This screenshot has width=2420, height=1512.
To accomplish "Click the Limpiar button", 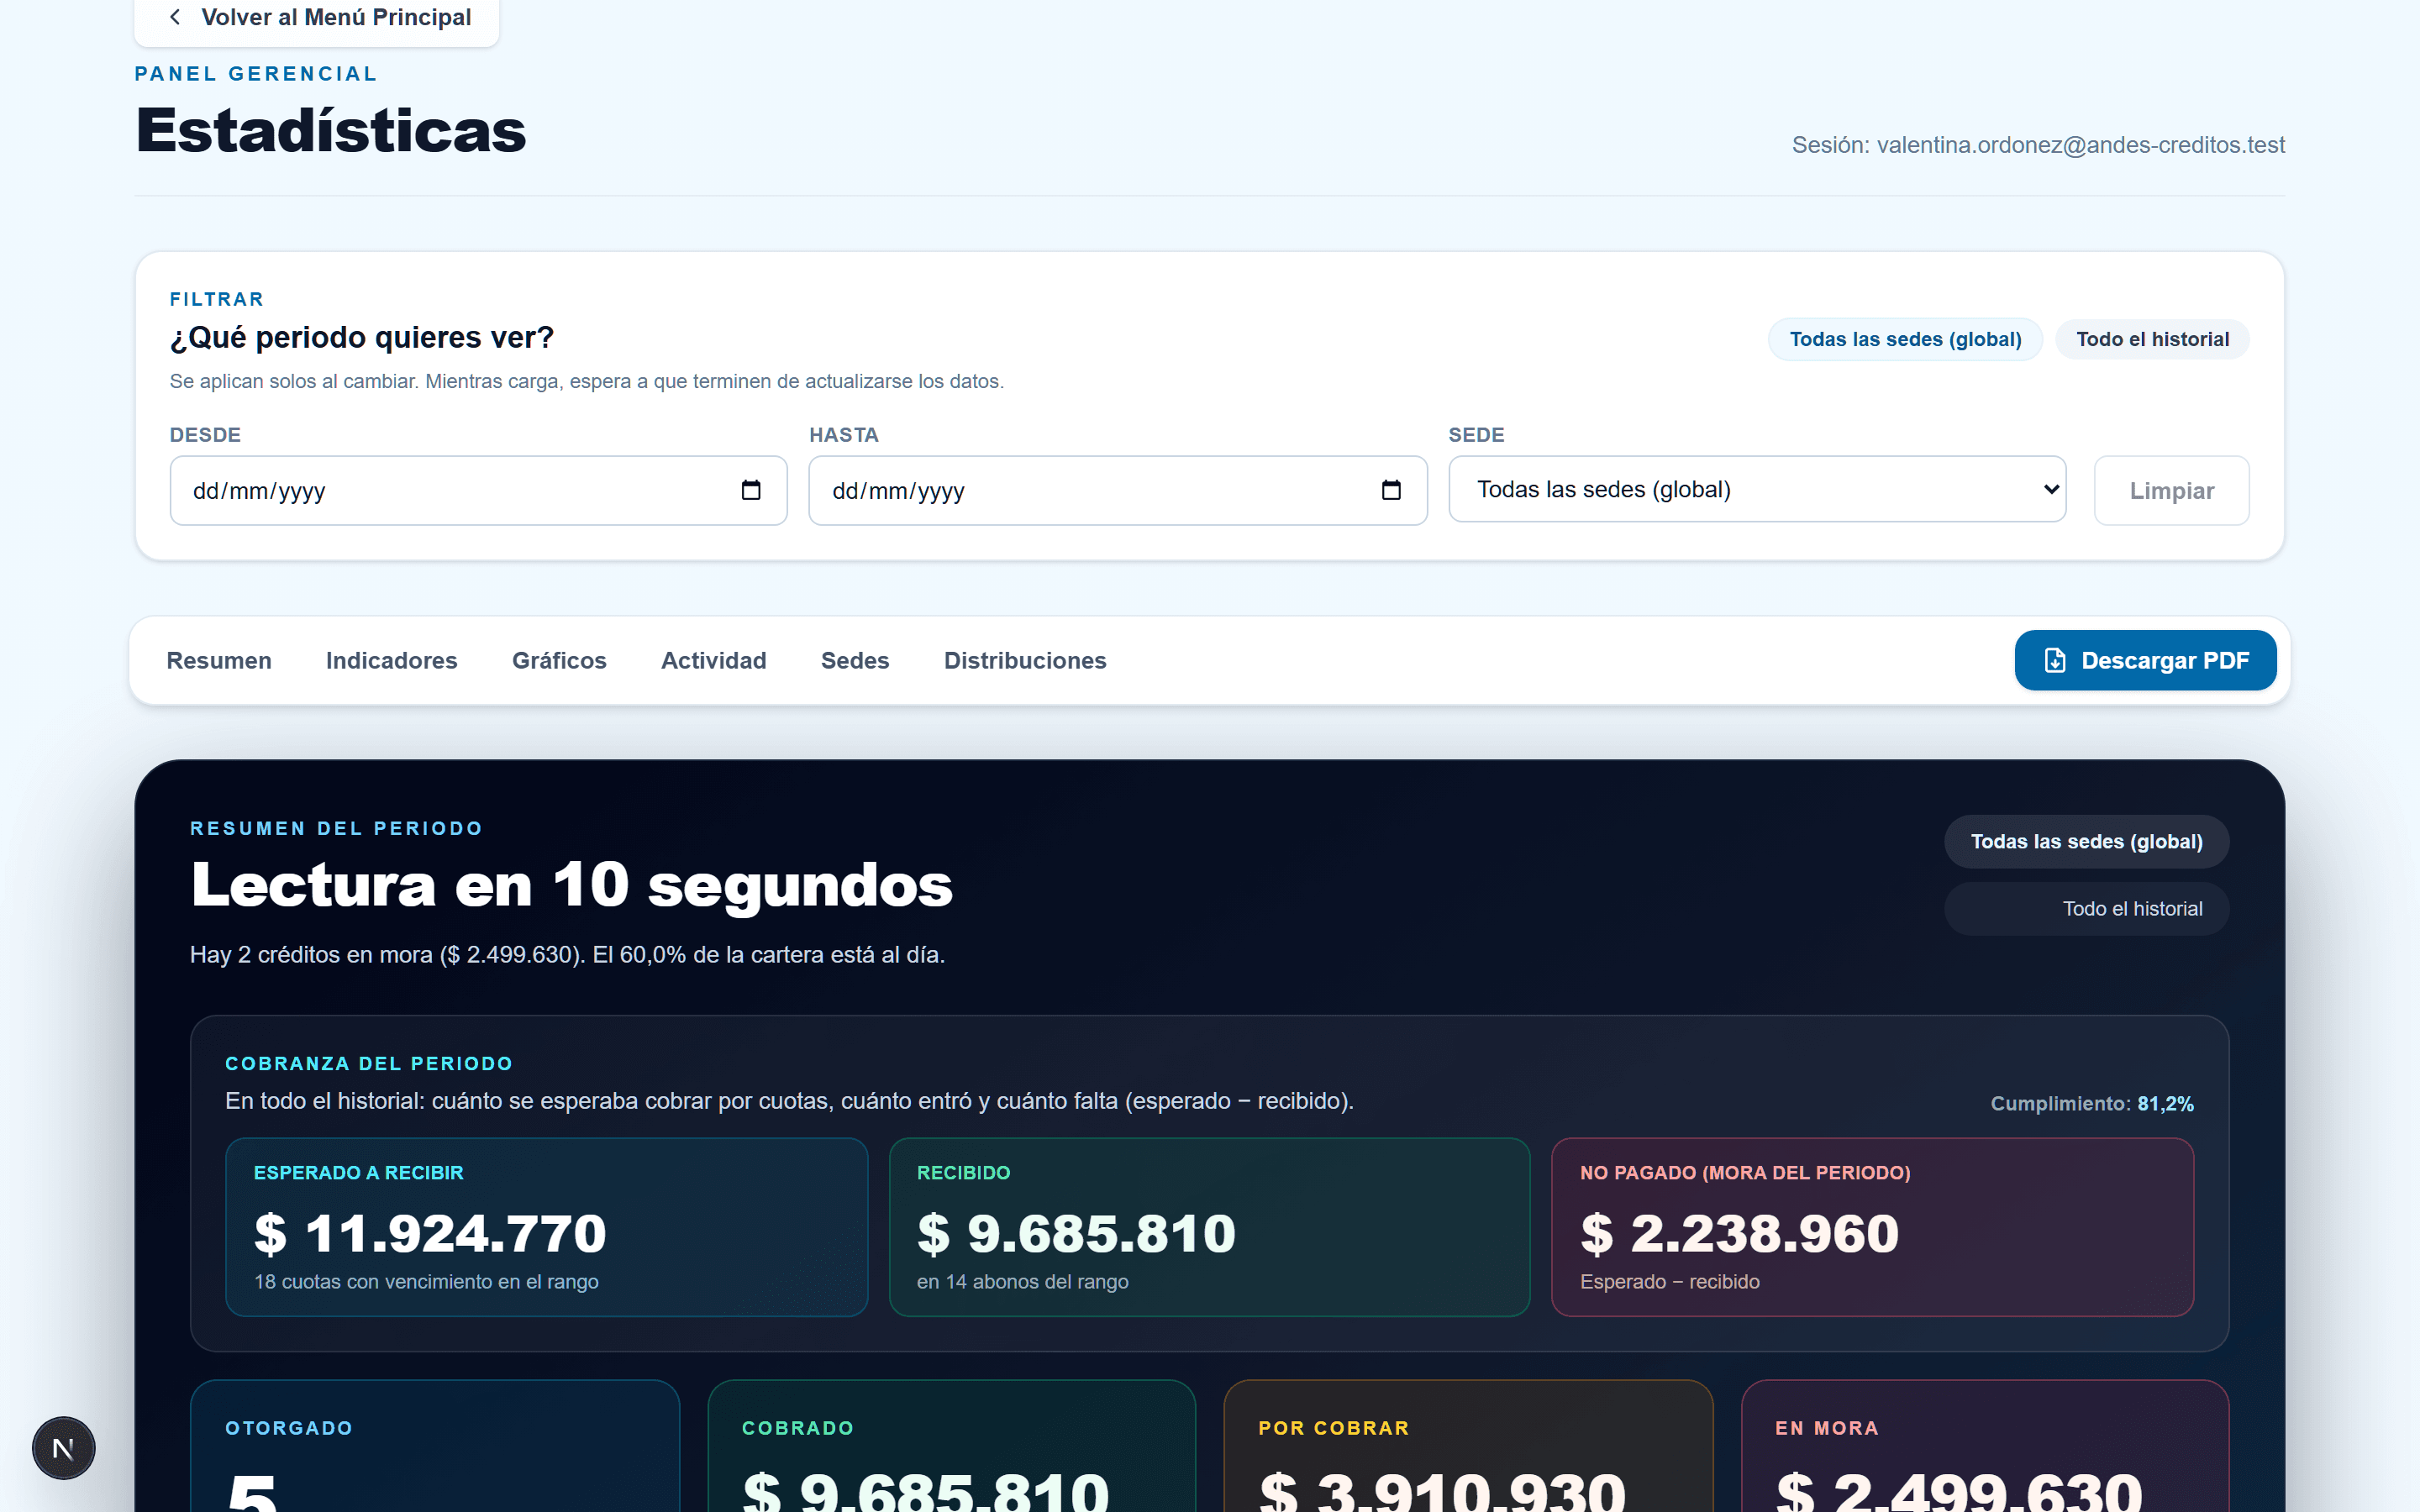I will coord(2171,490).
